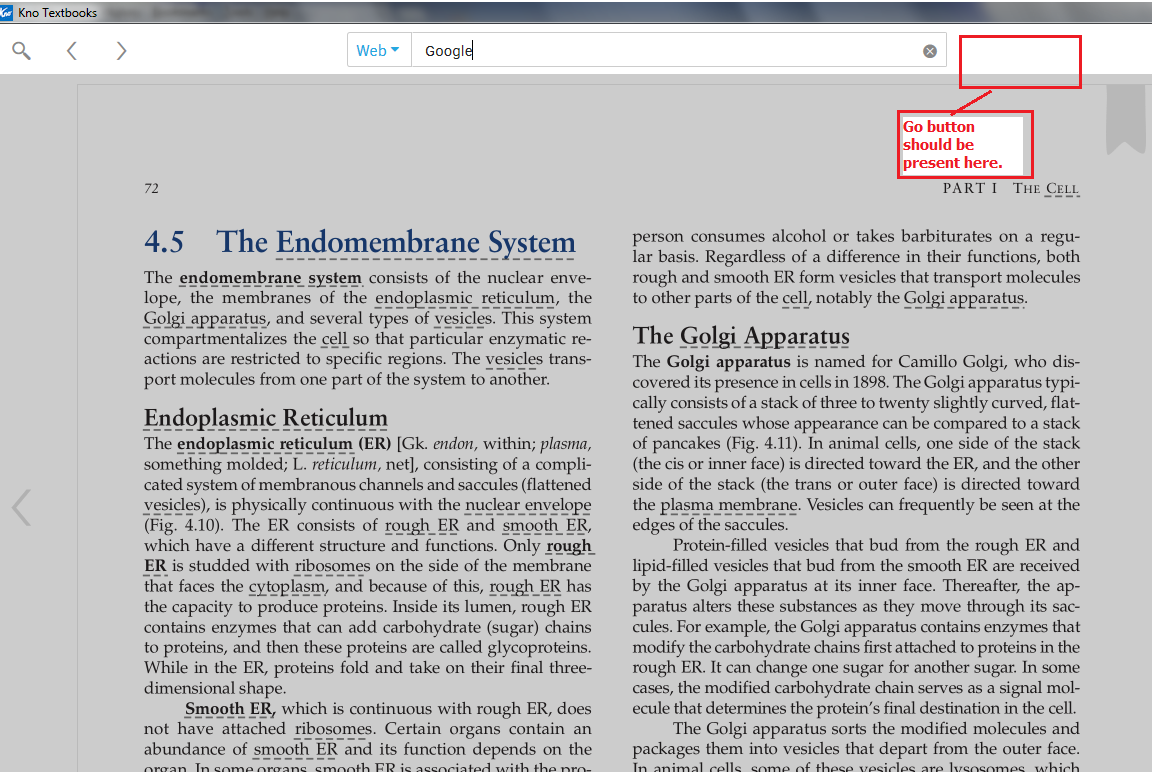Open the Web search-type dropdown

click(x=378, y=51)
